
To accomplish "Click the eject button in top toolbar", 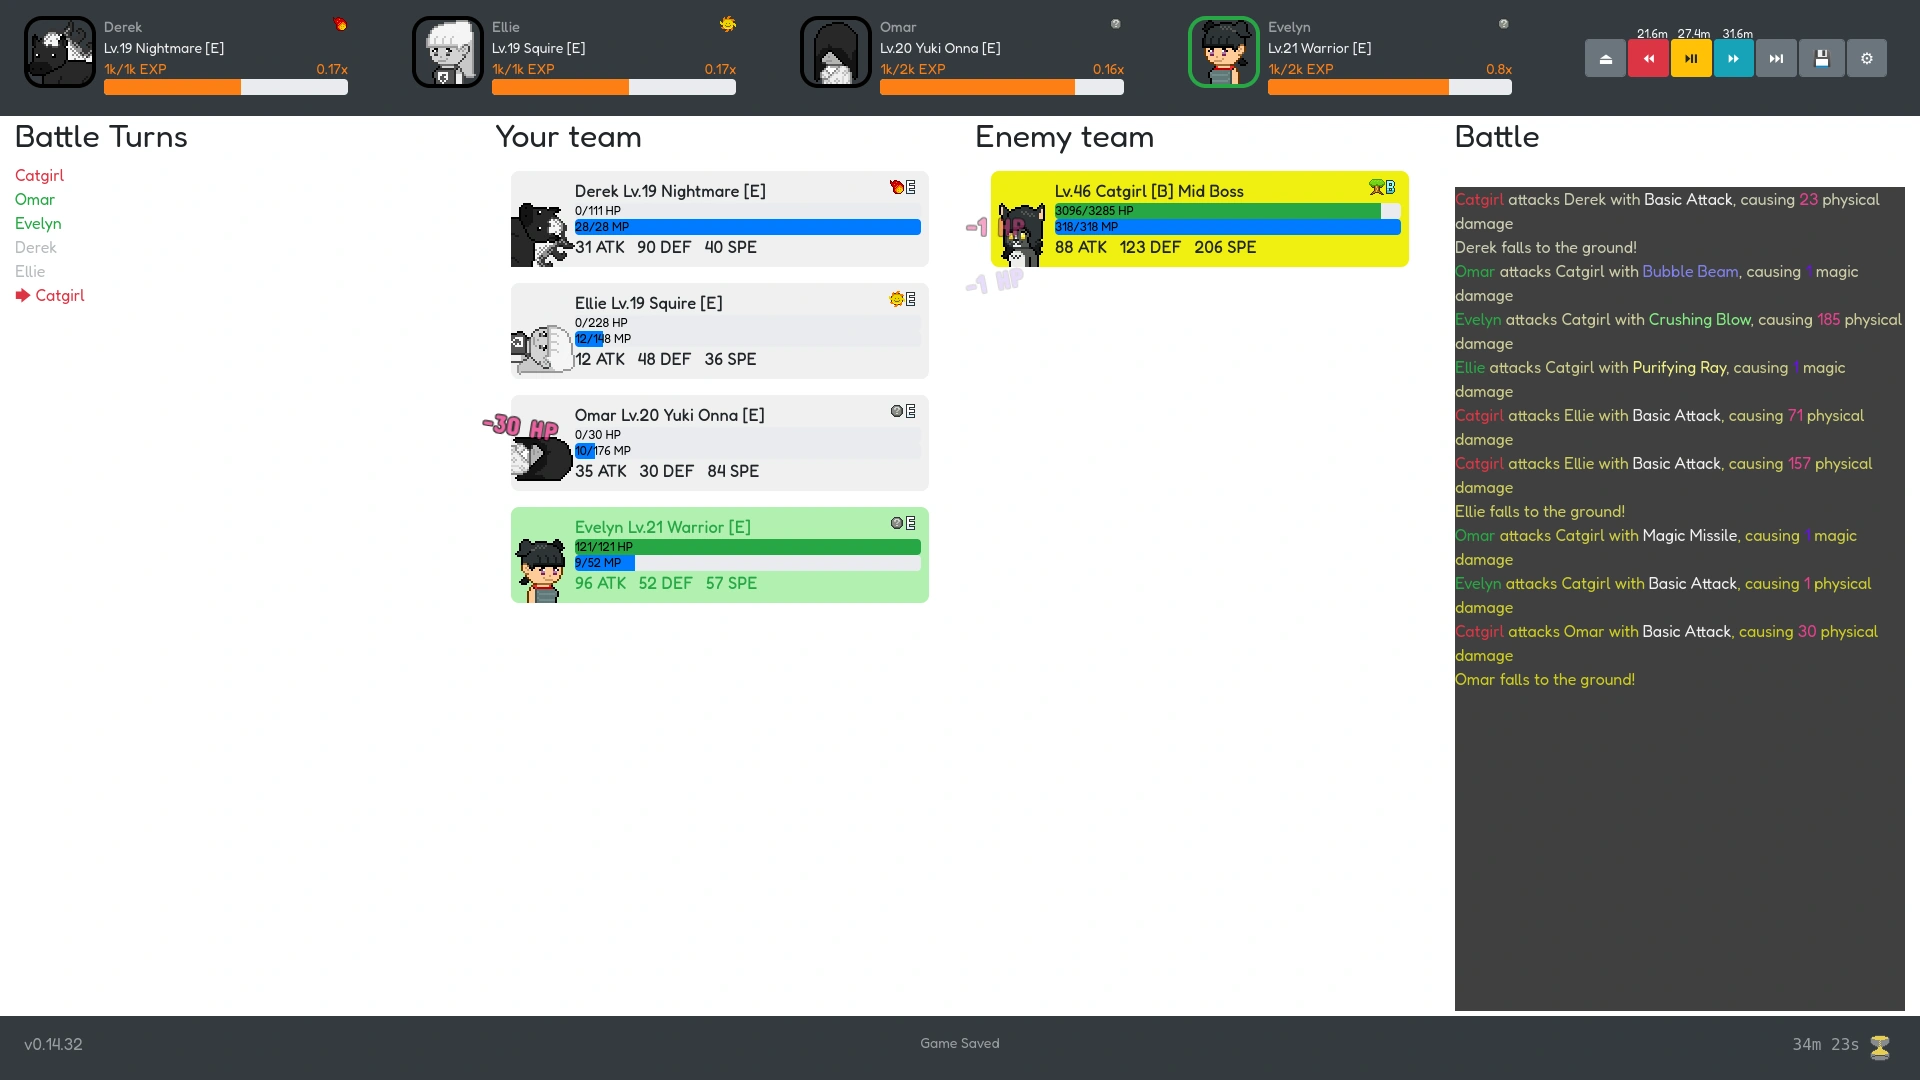I will tap(1605, 59).
